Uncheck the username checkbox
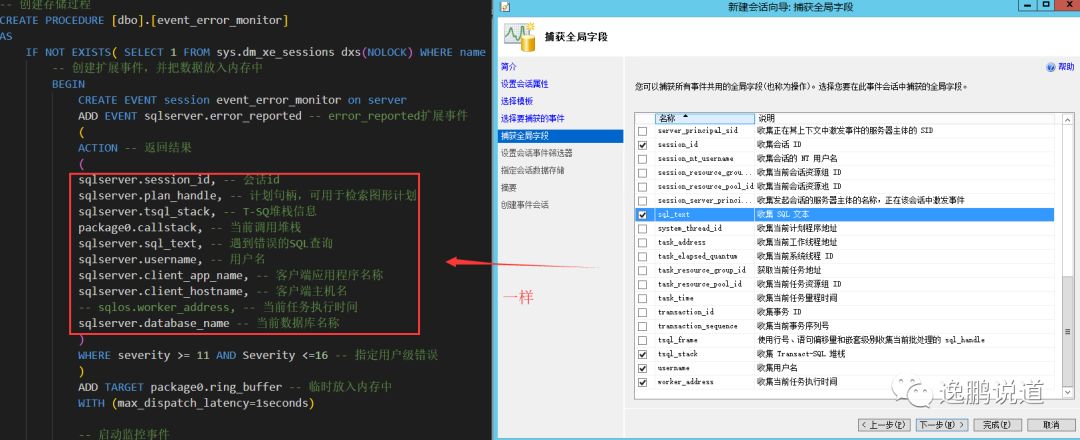Viewport: 1080px width, 440px height. [x=643, y=368]
